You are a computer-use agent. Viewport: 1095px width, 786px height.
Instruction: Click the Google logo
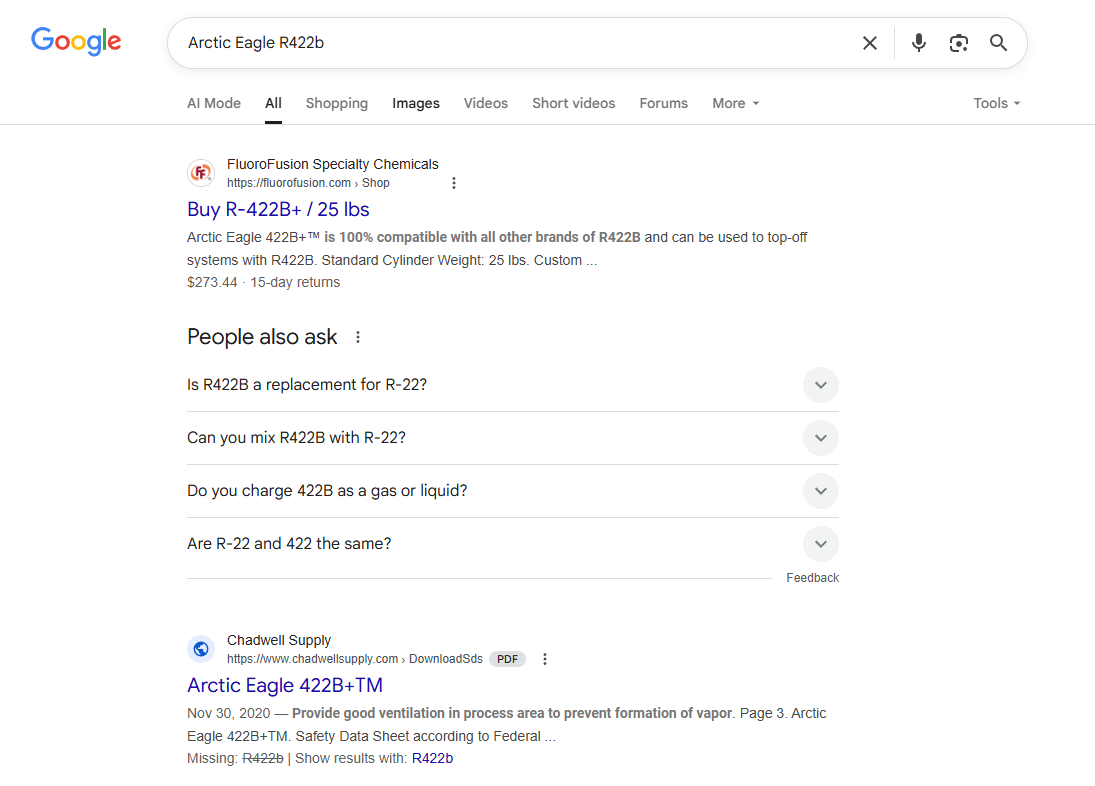coord(76,41)
